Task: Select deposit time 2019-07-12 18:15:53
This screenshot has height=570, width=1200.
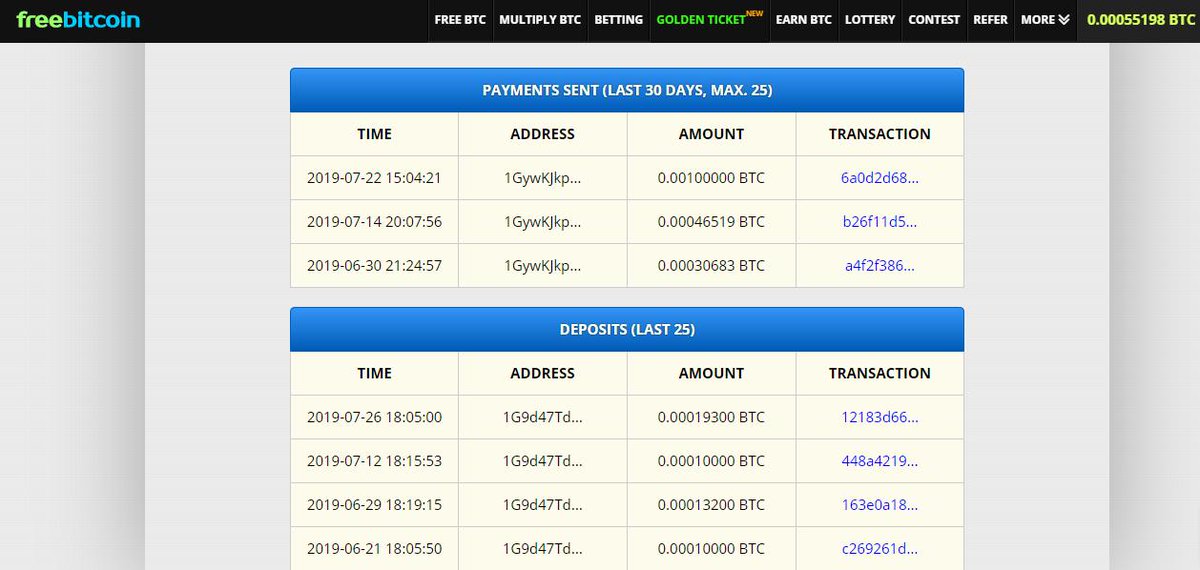Action: pyautogui.click(x=374, y=461)
